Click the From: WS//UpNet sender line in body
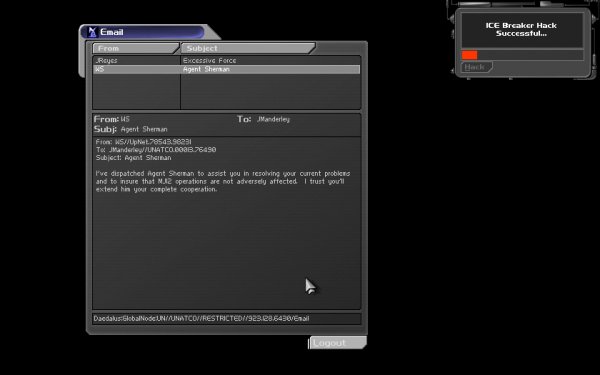This screenshot has height=375, width=600. click(x=143, y=142)
